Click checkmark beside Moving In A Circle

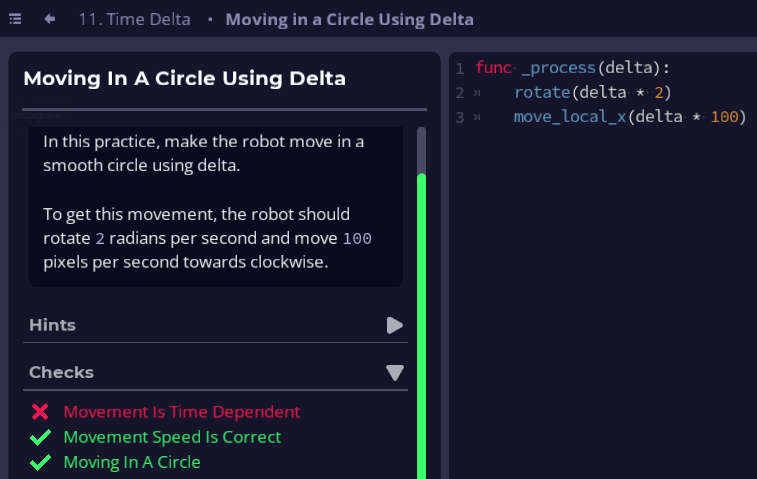point(40,462)
